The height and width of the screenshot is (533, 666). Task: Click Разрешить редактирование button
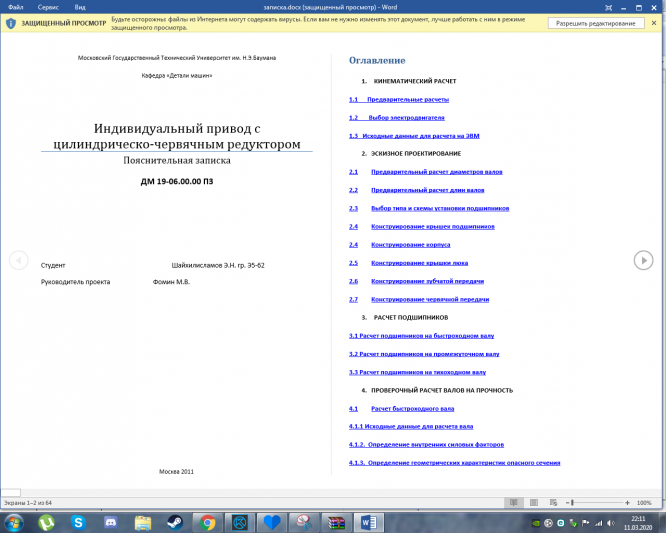pos(595,23)
